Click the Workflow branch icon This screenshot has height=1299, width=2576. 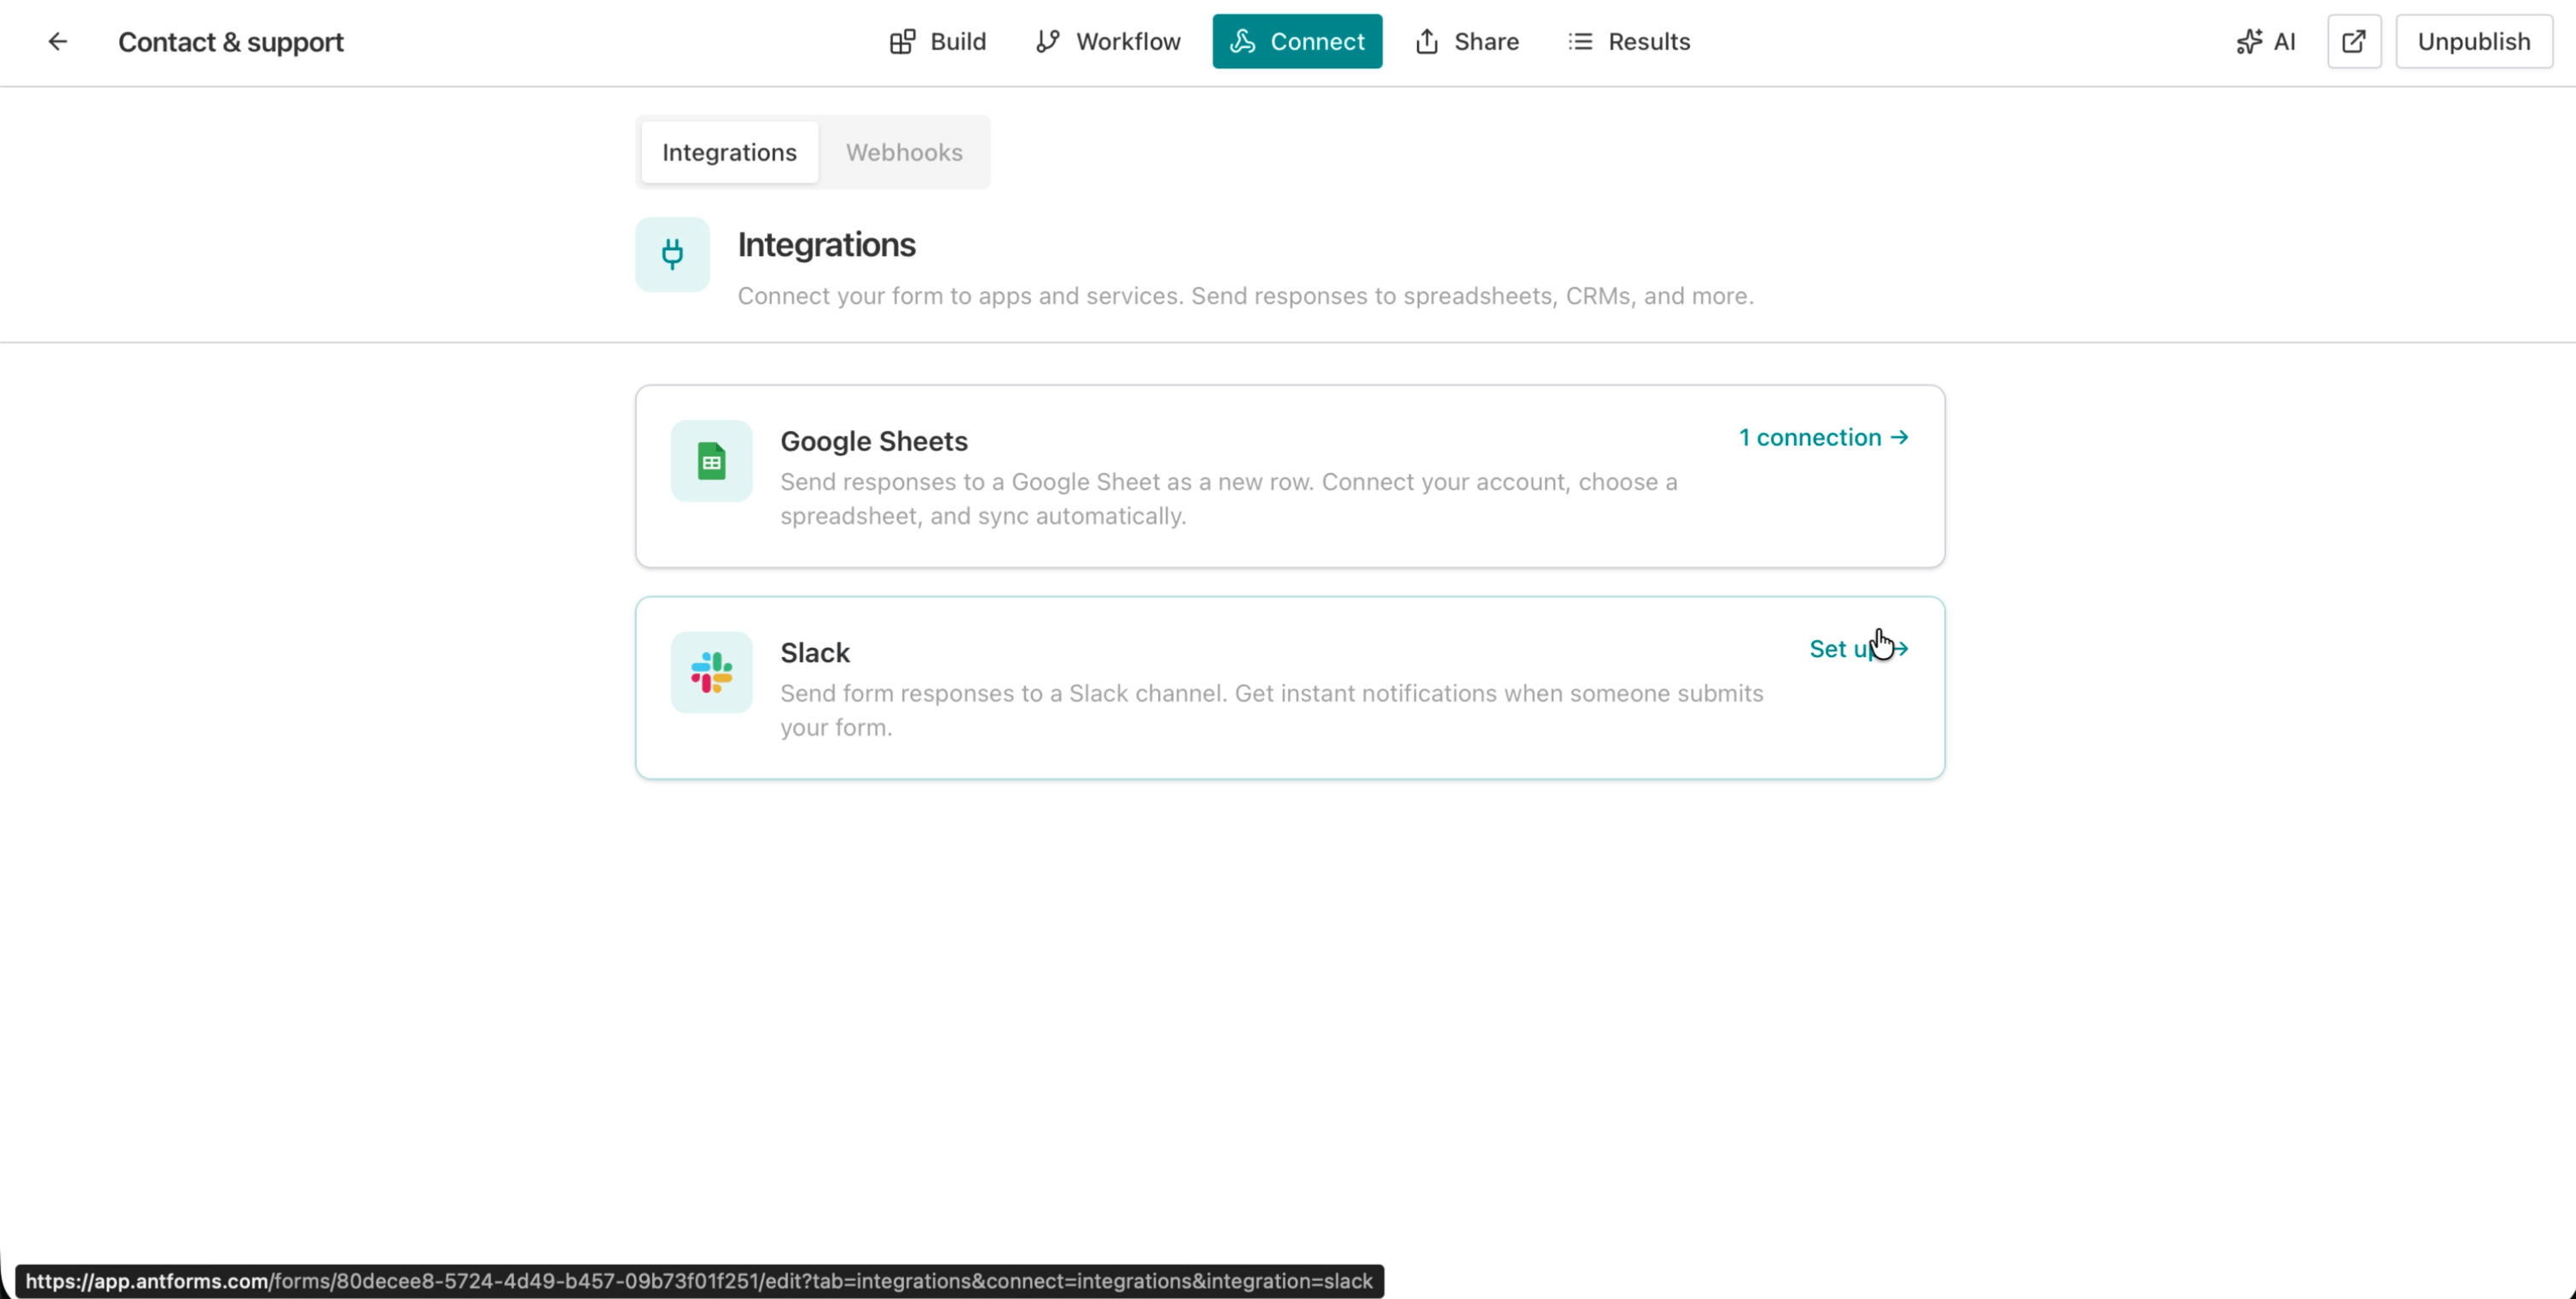(x=1048, y=41)
